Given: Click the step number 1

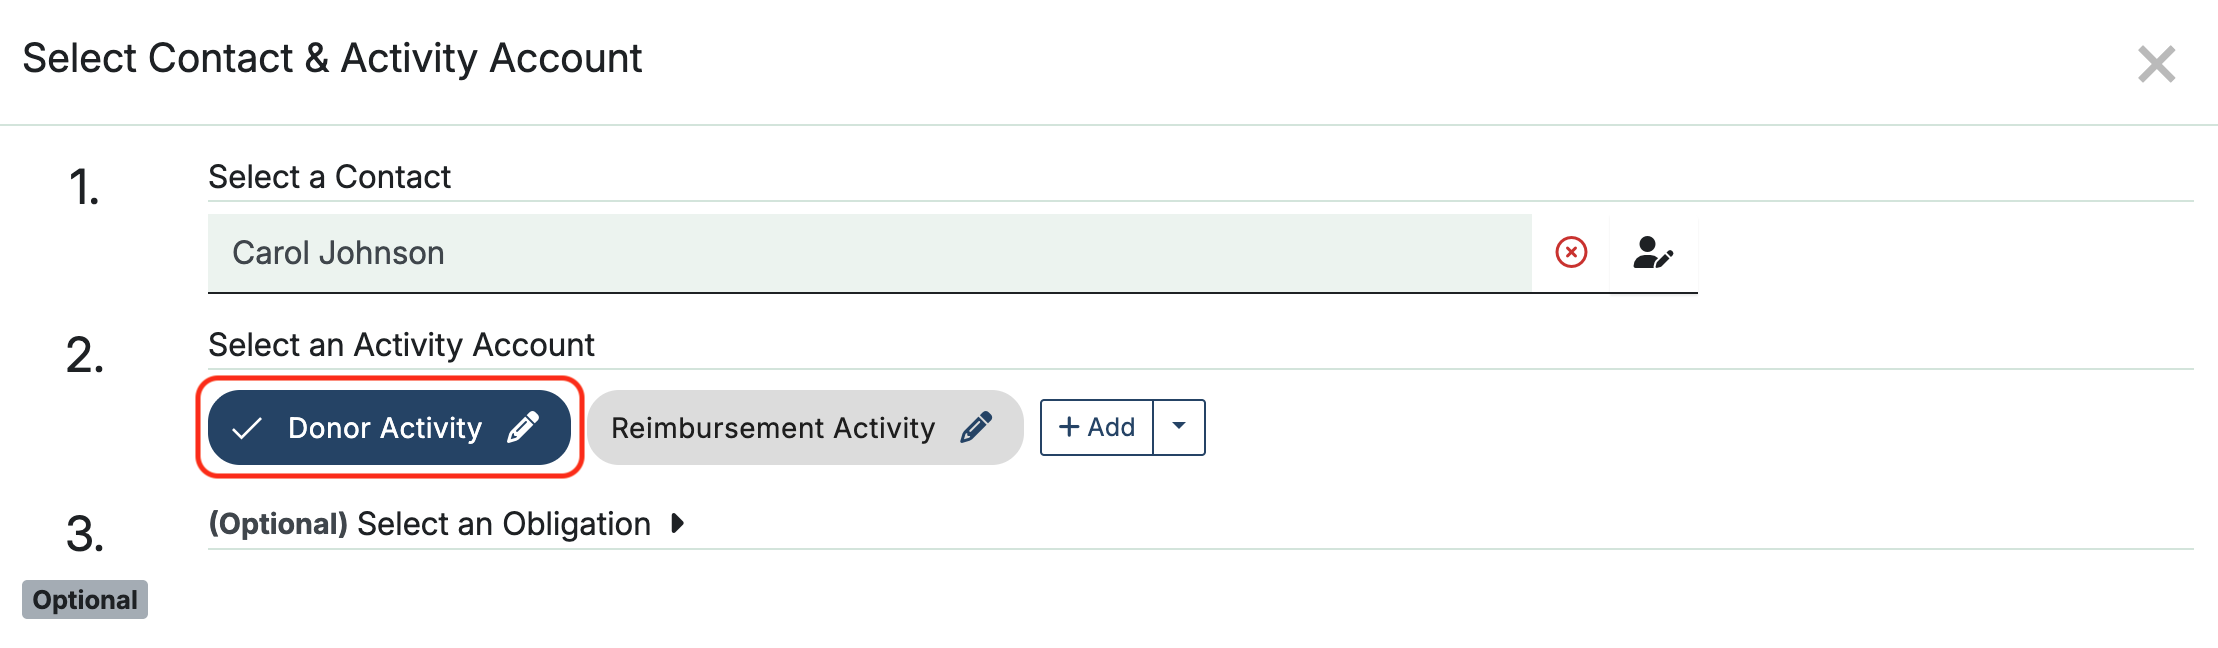Looking at the screenshot, I should coord(84,187).
